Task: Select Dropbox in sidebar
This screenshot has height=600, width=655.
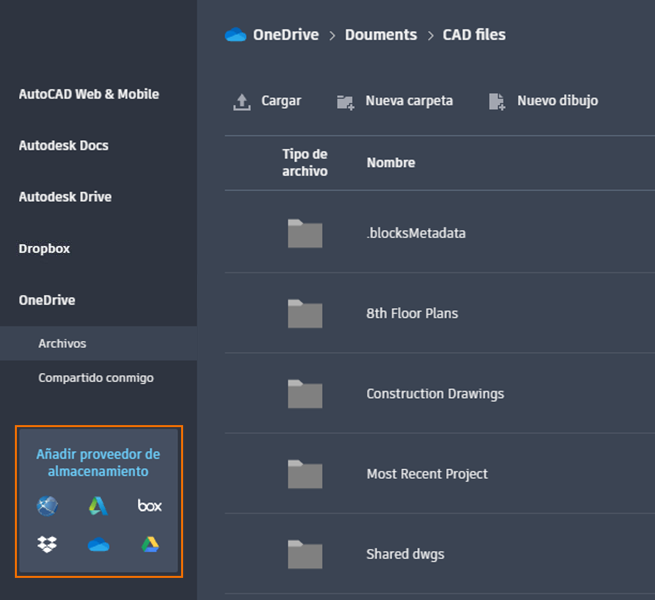Action: tap(44, 249)
